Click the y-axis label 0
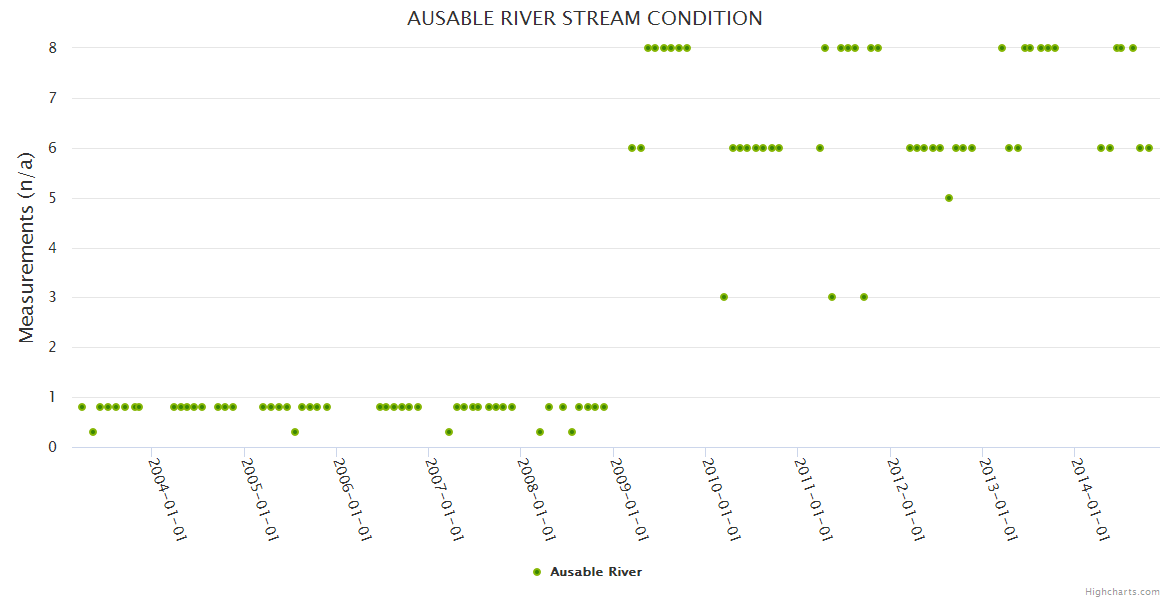1170x600 pixels. click(x=52, y=447)
